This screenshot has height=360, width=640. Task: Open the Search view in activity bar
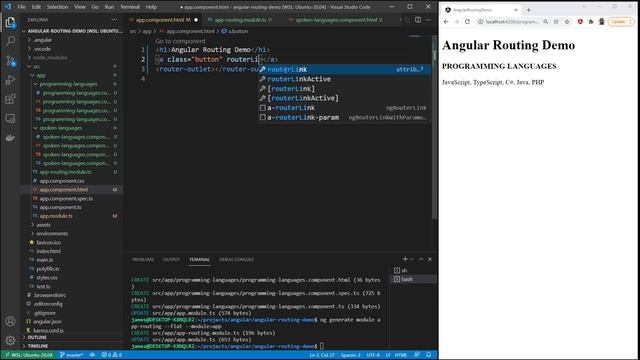pyautogui.click(x=10, y=41)
